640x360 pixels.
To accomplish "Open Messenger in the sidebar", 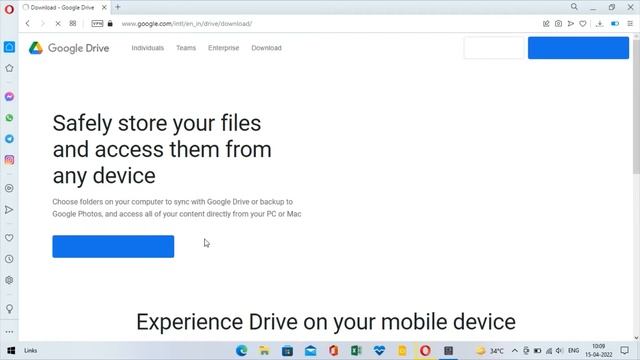I will (9, 97).
